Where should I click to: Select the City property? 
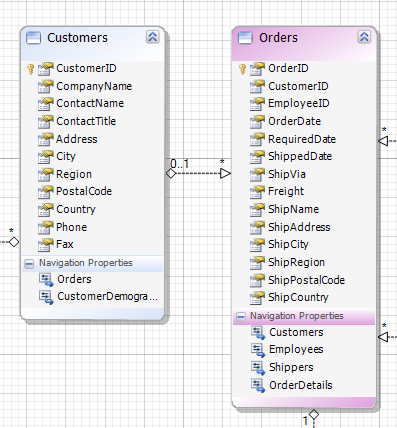point(66,157)
